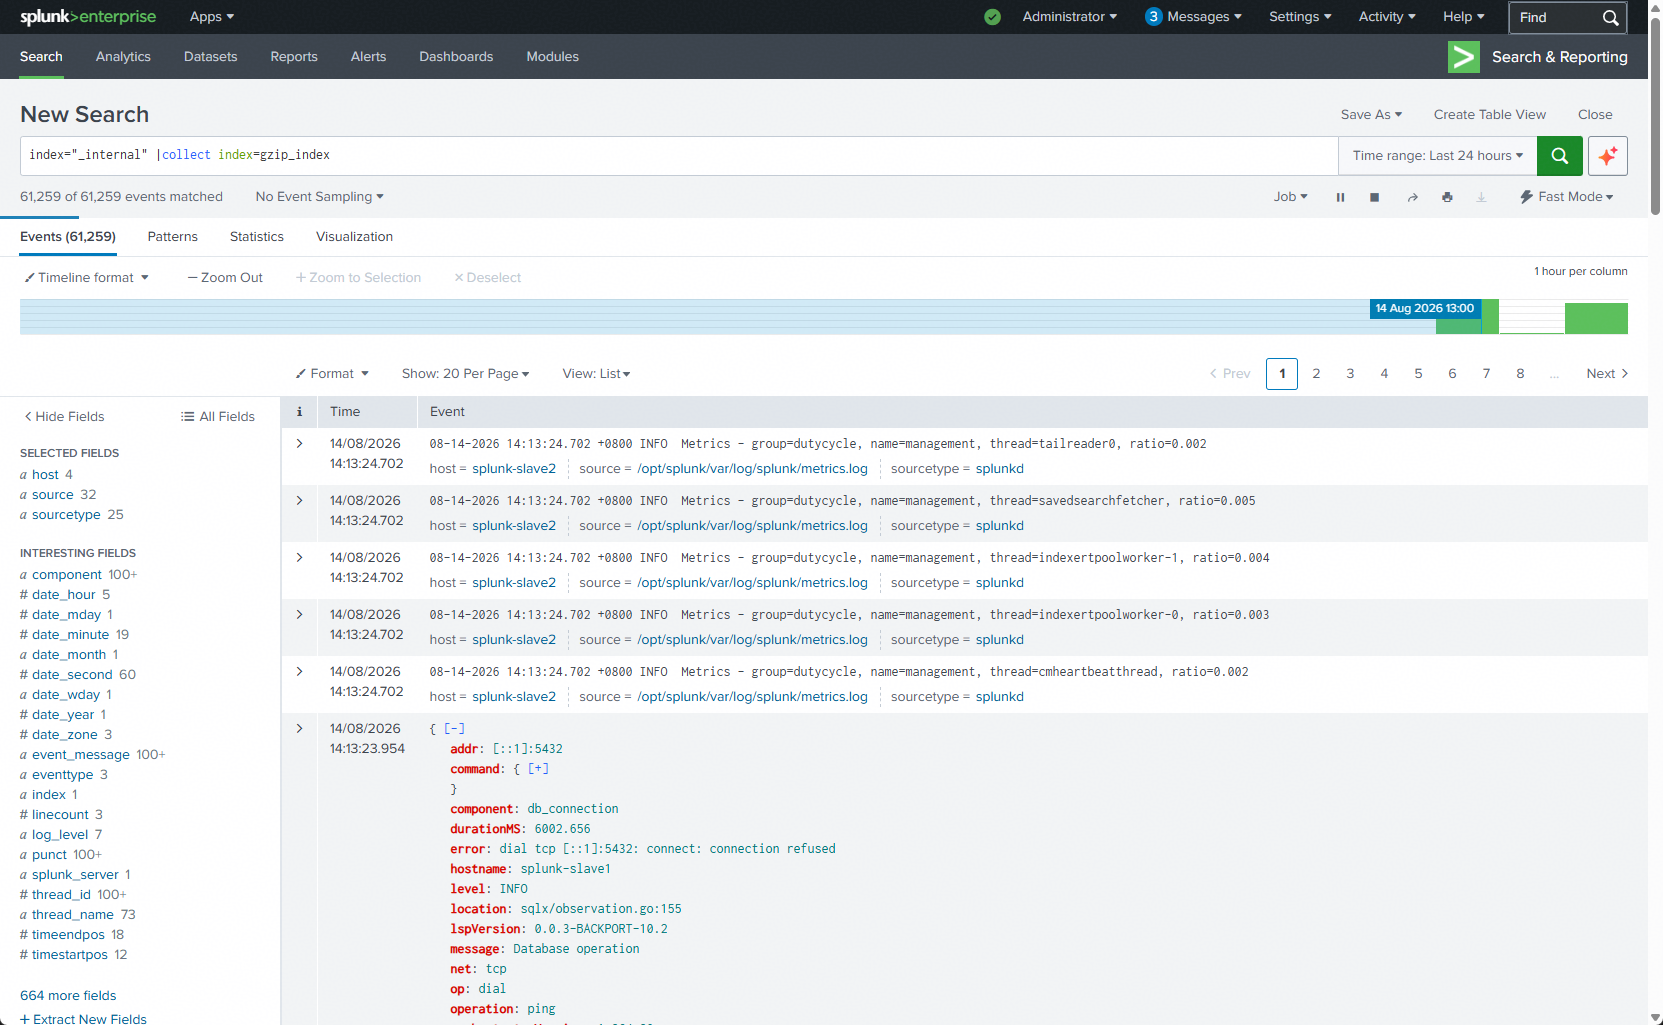Screen dimensions: 1663x1025
Task: Expand the command object with [+]
Action: (538, 769)
